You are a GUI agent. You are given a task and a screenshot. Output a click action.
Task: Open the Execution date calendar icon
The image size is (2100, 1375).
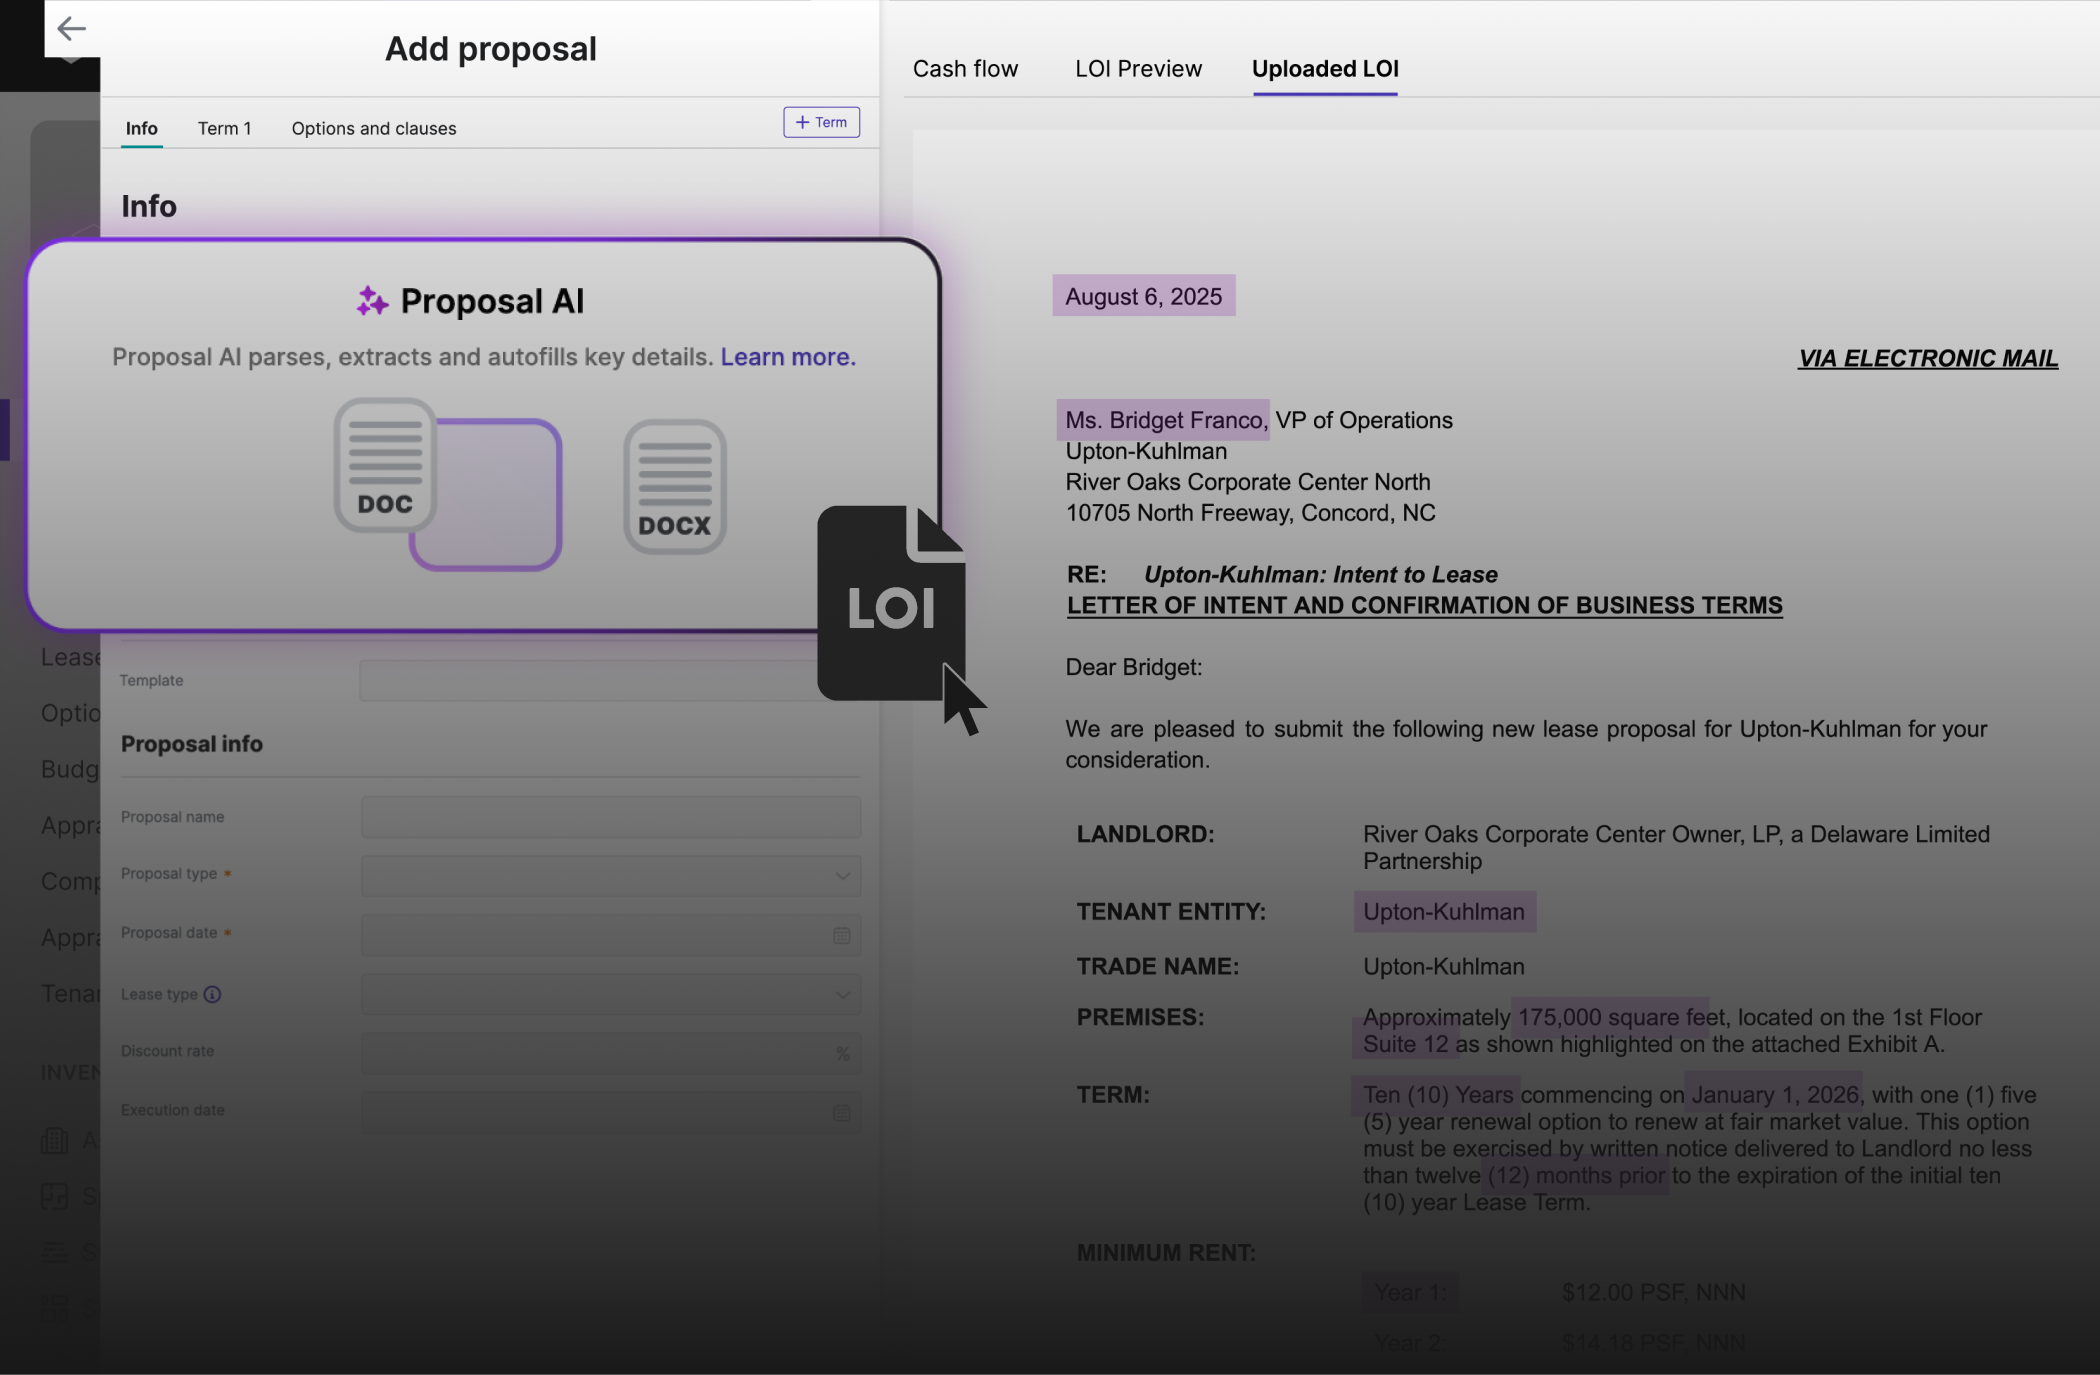click(x=841, y=1113)
